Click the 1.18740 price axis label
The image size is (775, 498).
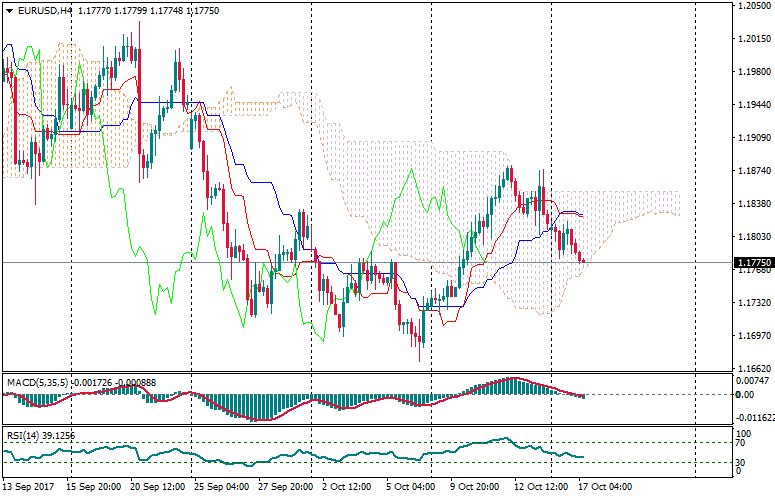[752, 171]
